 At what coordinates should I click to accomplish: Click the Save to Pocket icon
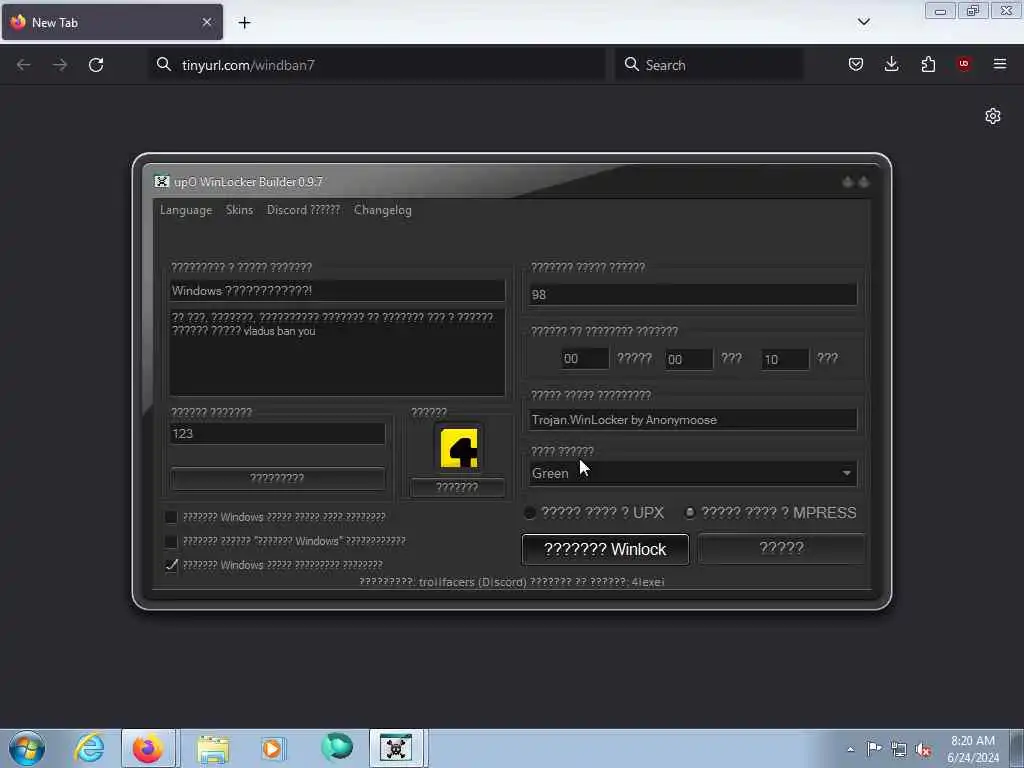pos(856,64)
